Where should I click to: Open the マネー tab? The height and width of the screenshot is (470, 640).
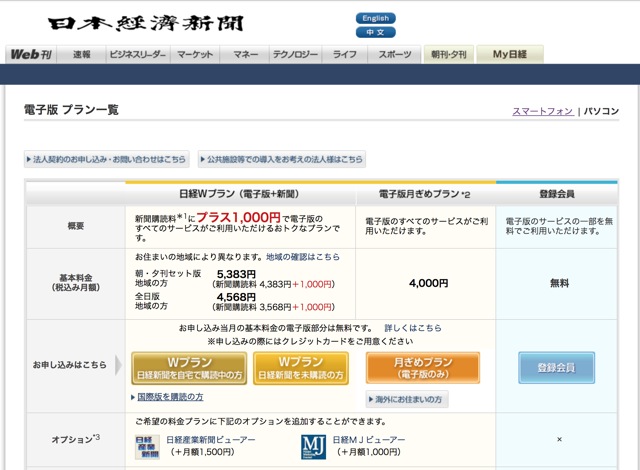[x=245, y=54]
